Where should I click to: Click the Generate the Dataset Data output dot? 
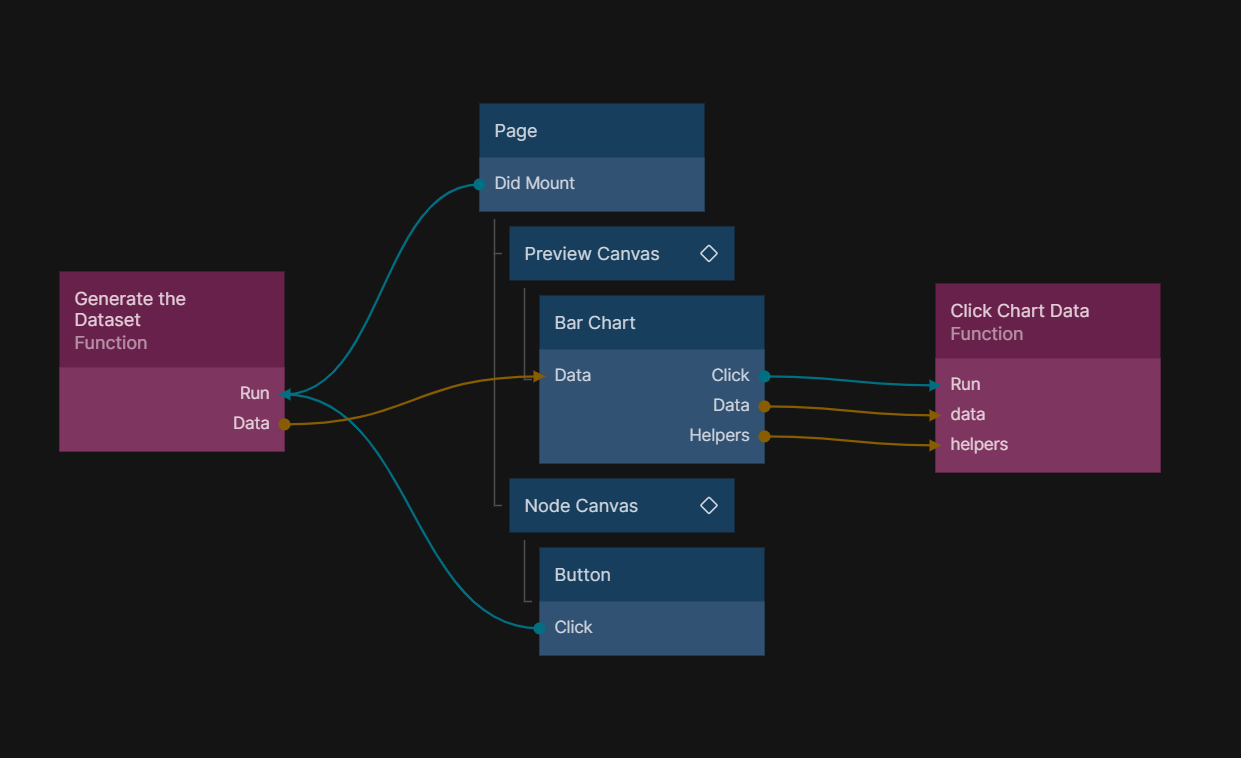coord(284,424)
